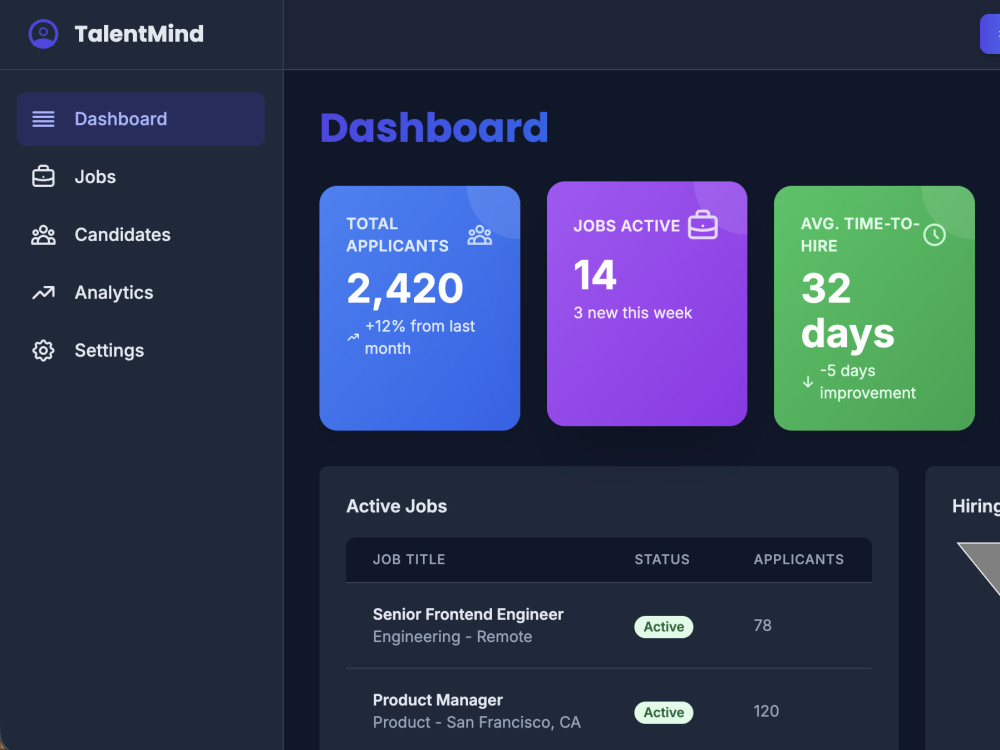
Task: Click the trend-up icon beside +12% text
Action: (x=353, y=337)
